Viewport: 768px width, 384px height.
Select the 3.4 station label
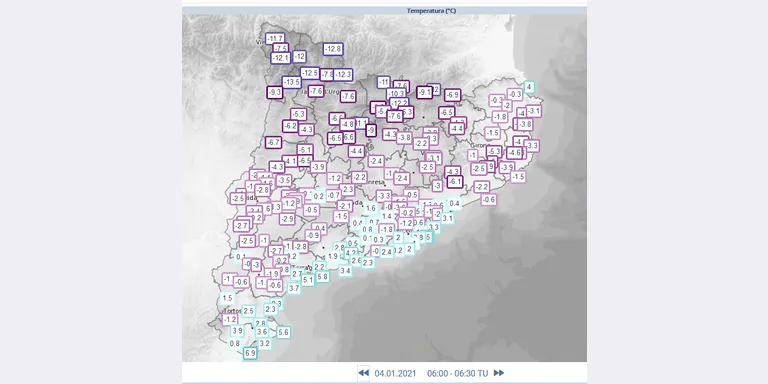tap(345, 270)
